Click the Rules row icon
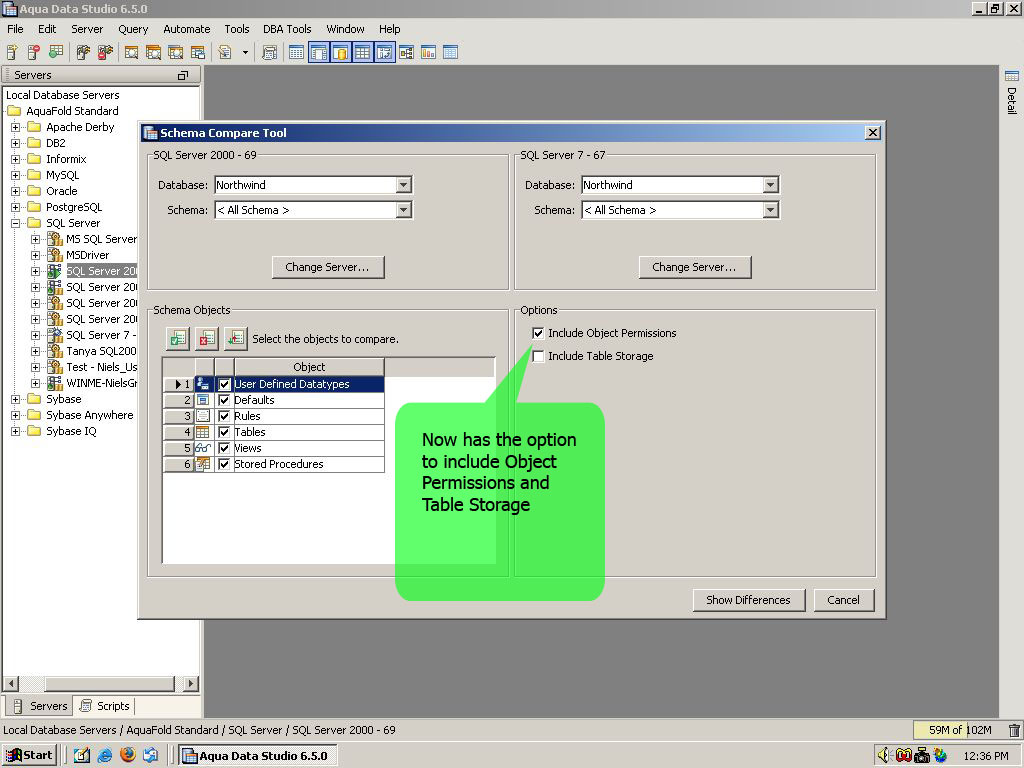1024x768 pixels. click(204, 416)
